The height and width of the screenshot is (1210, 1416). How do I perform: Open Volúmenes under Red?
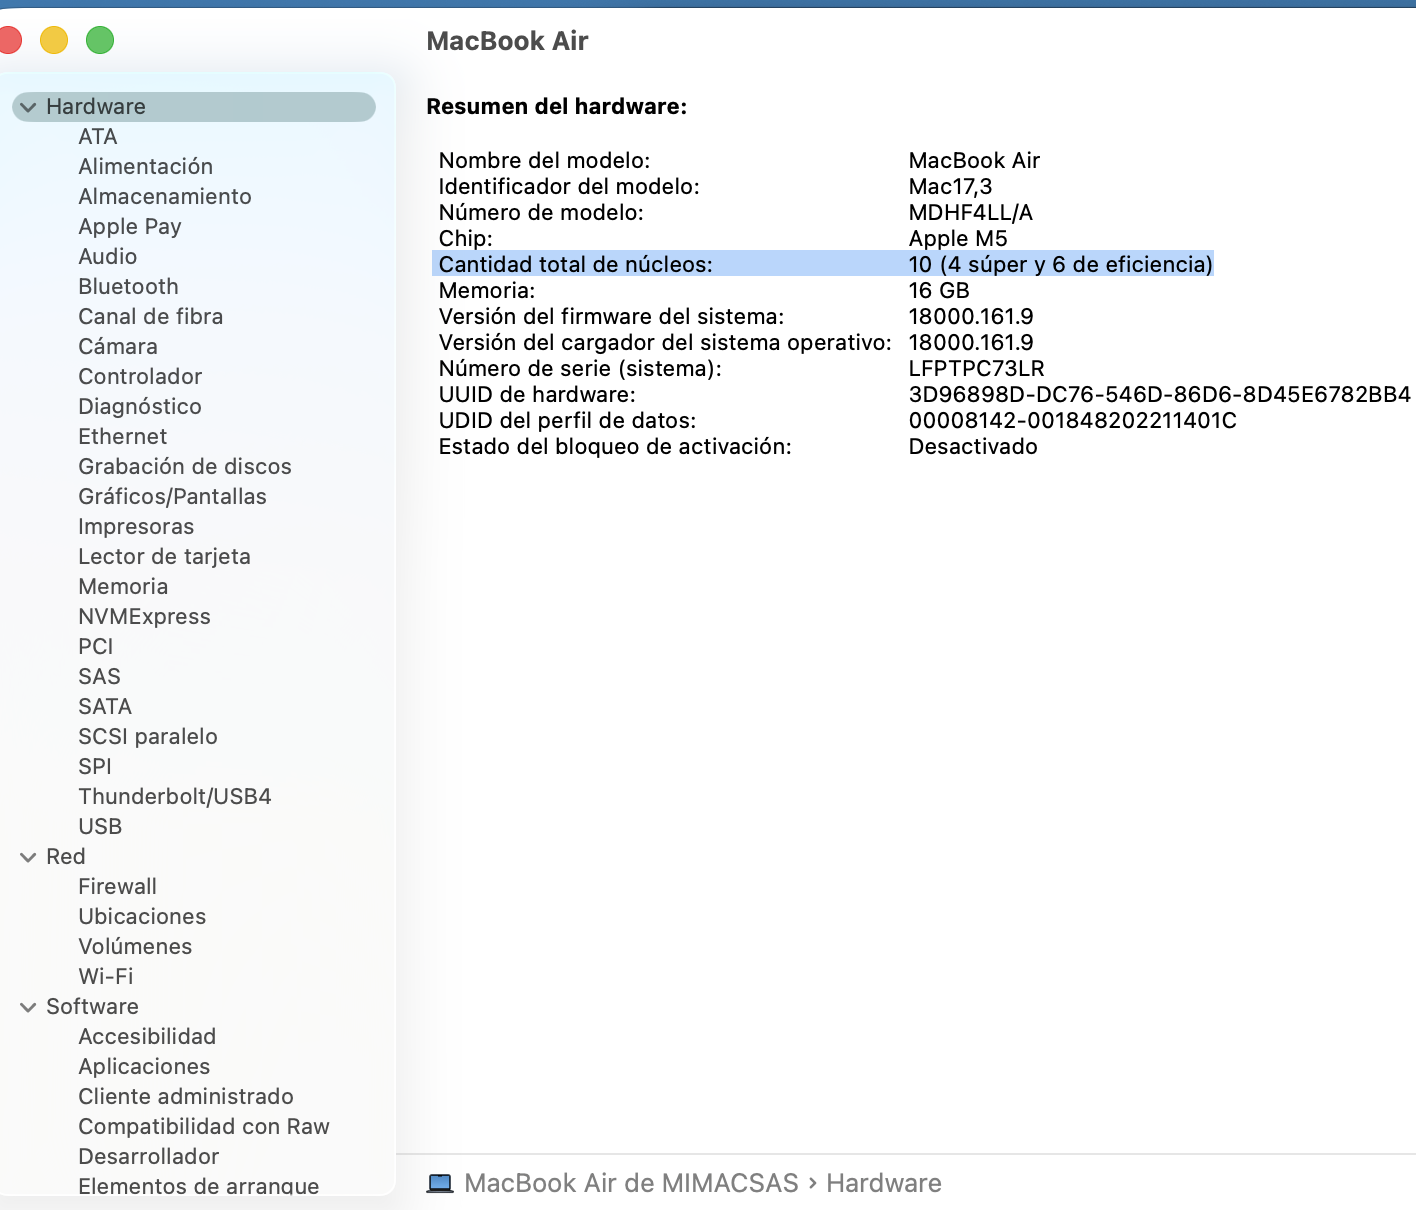click(135, 947)
